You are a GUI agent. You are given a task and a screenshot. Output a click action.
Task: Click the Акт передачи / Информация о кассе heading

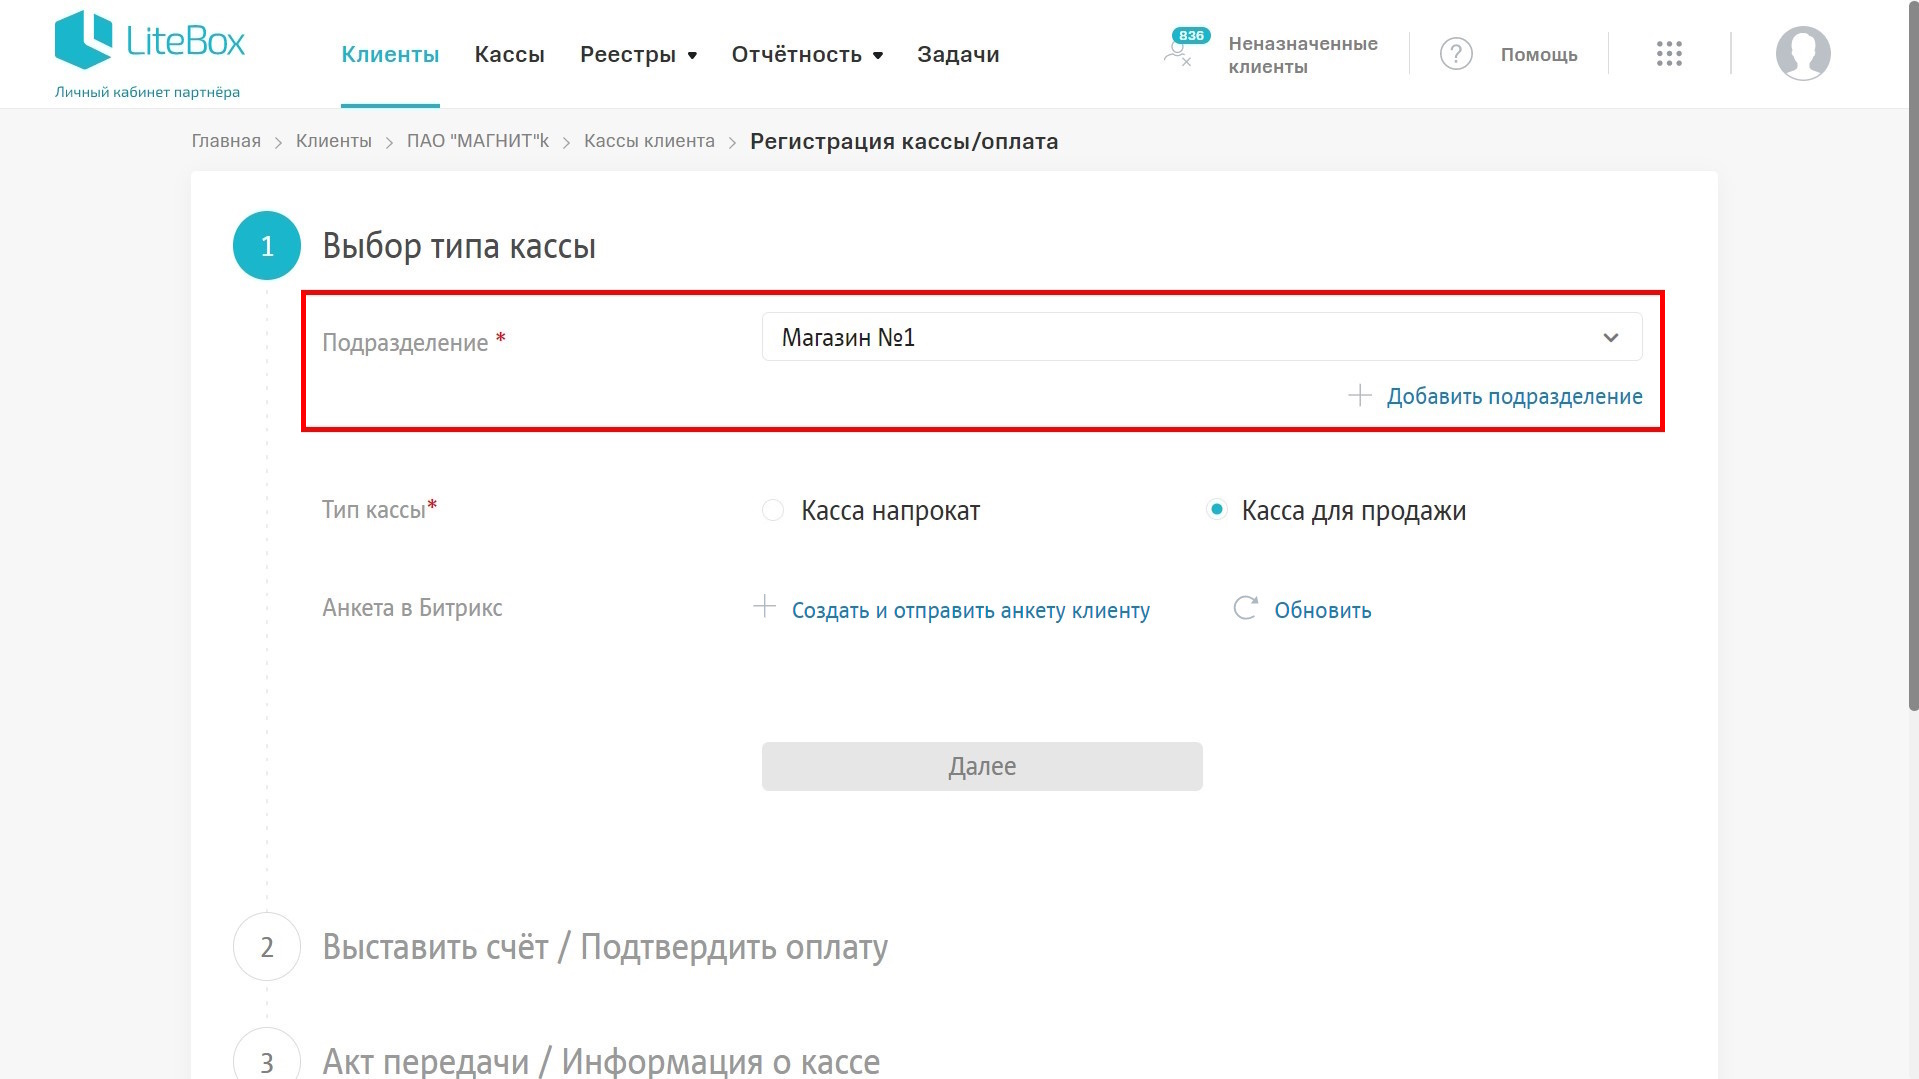601,1061
